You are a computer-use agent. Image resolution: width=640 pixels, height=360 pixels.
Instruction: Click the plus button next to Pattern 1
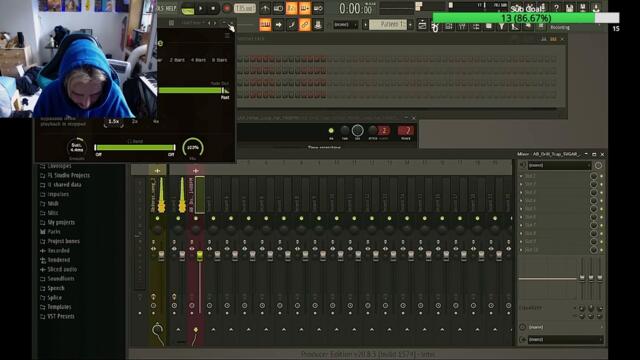click(x=410, y=24)
